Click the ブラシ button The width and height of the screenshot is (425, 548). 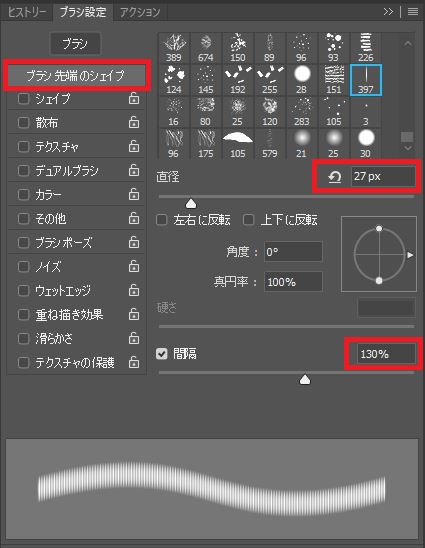pos(75,44)
